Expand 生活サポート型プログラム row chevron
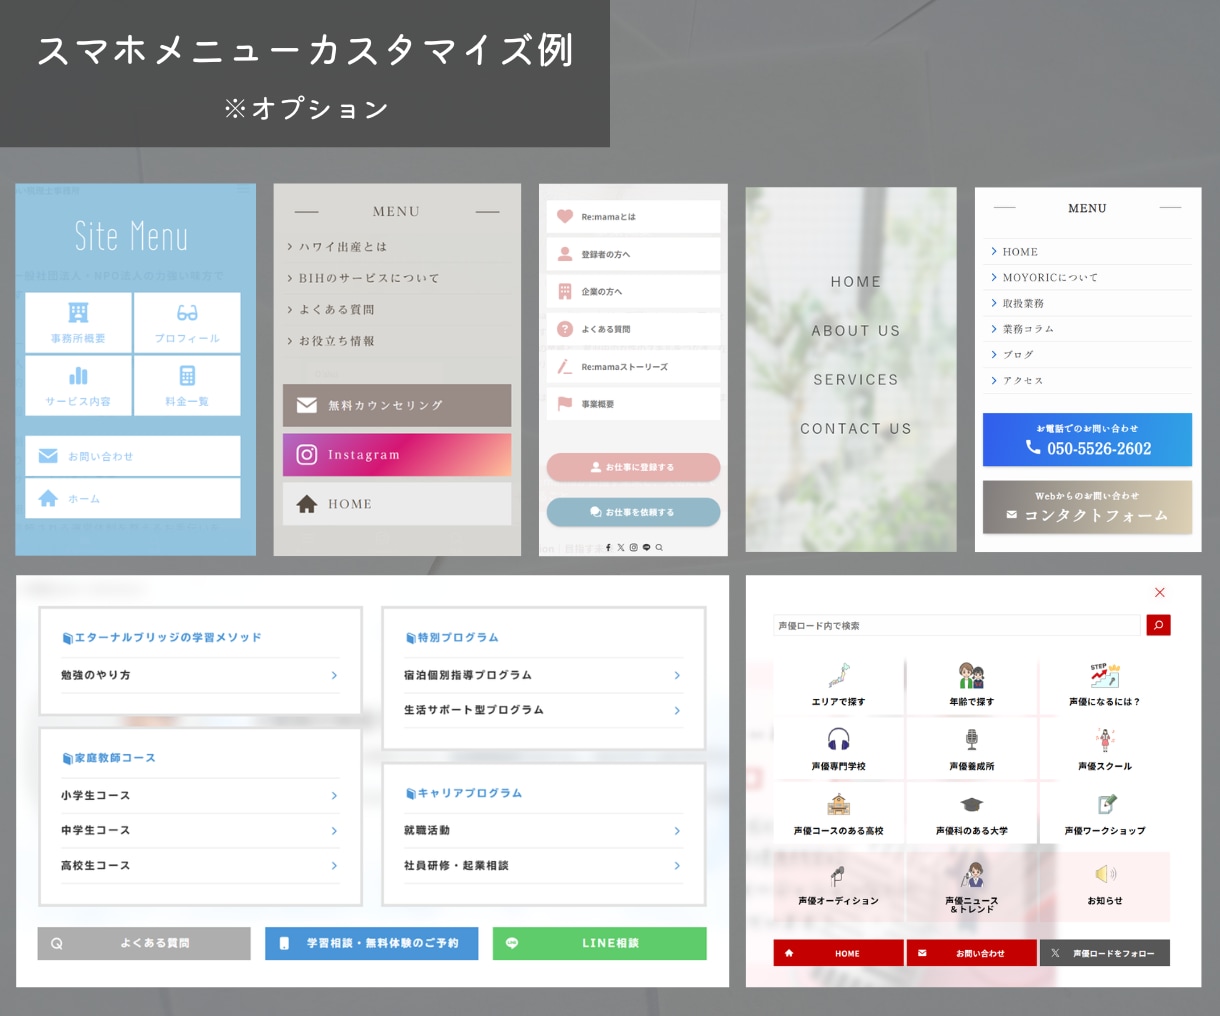 point(677,710)
